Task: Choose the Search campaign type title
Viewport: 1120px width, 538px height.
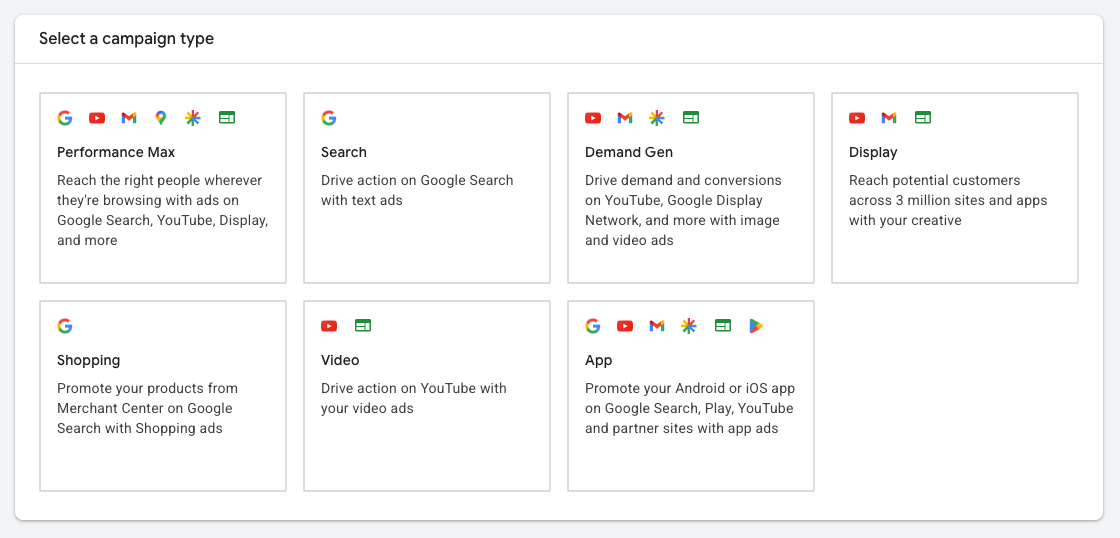Action: coord(344,152)
